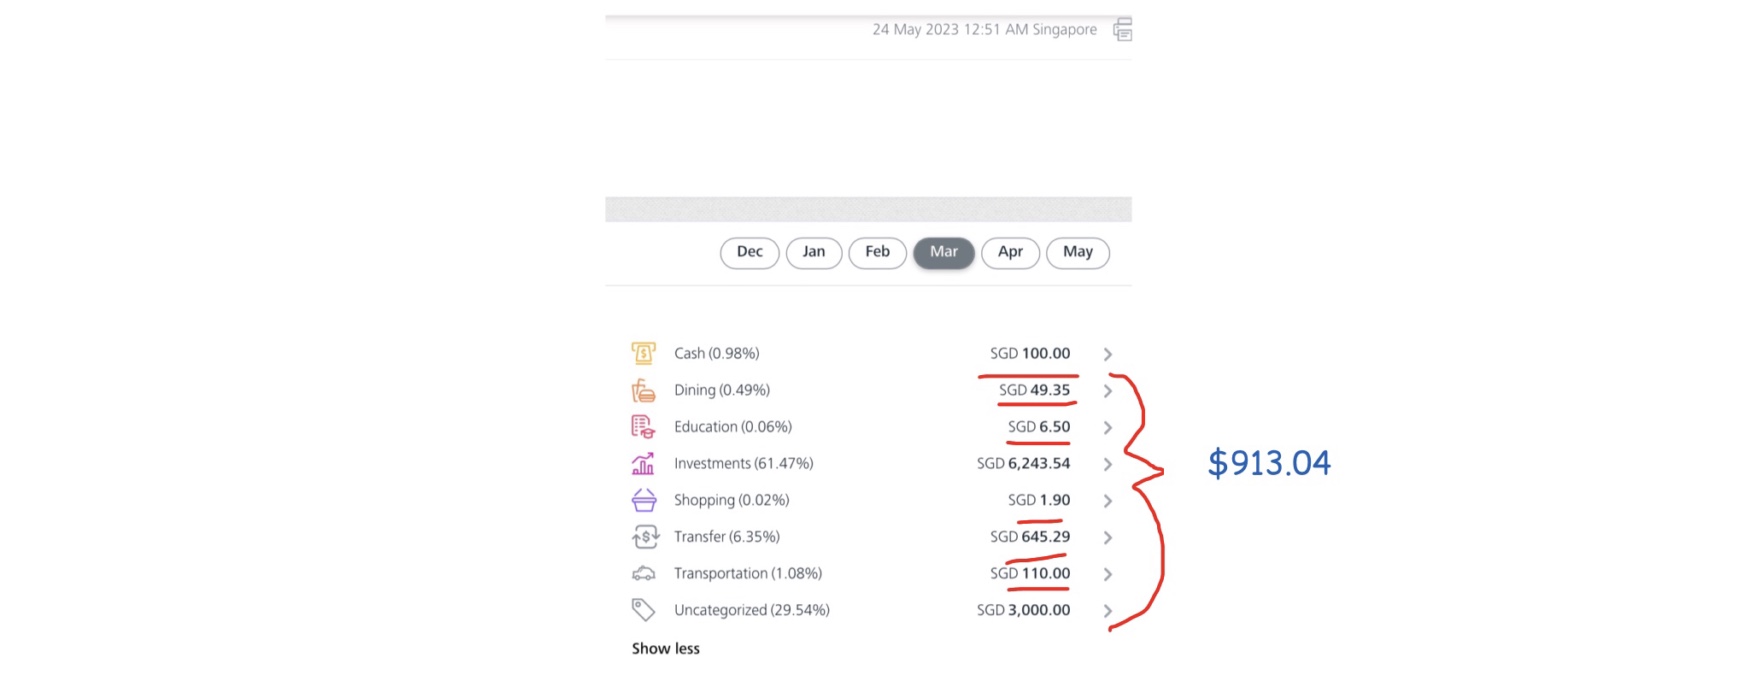Image resolution: width=1752 pixels, height=696 pixels.
Task: Click the Uncategorized tag icon
Action: point(644,610)
